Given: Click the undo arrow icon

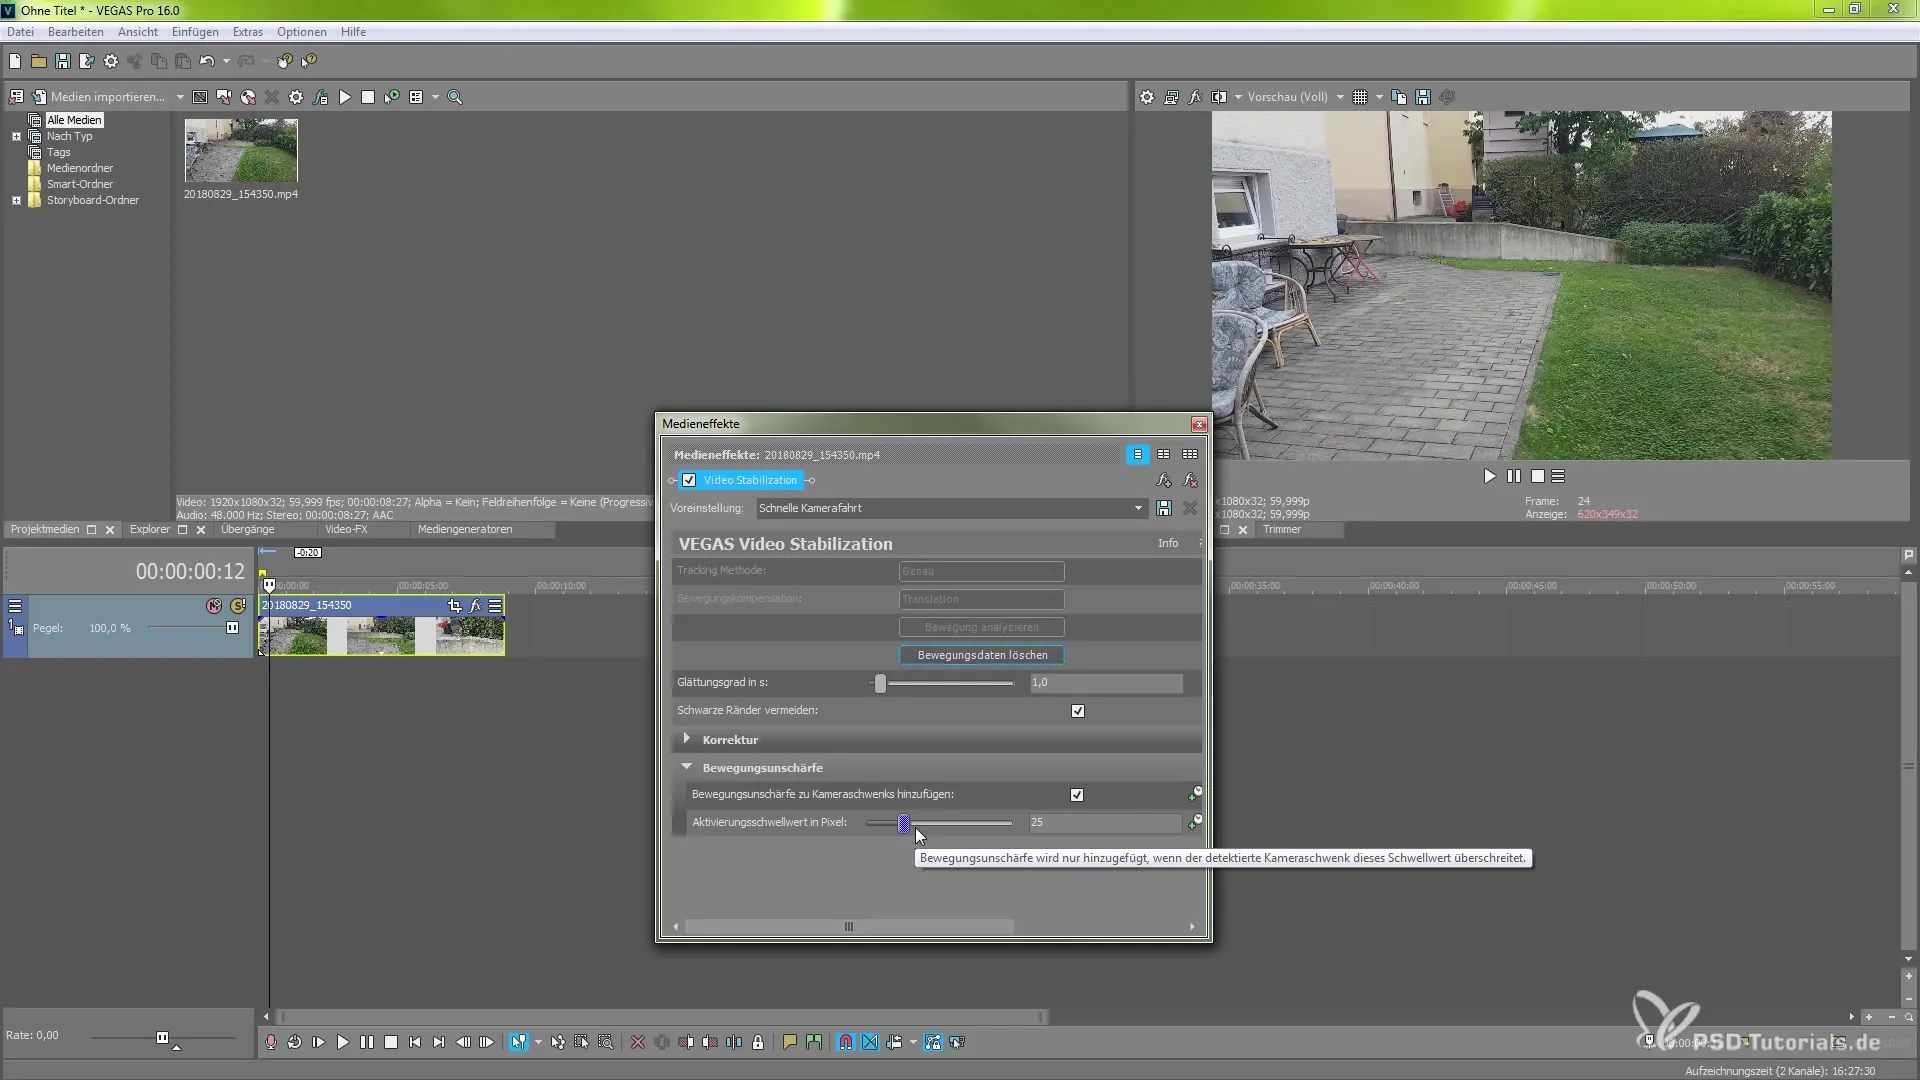Looking at the screenshot, I should pos(207,61).
